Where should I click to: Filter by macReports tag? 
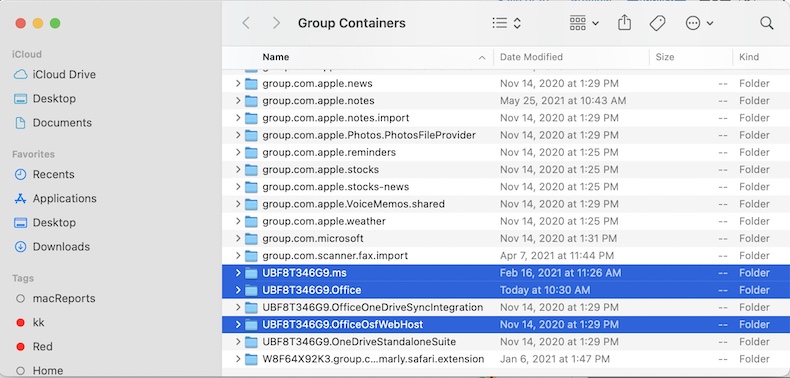point(55,298)
